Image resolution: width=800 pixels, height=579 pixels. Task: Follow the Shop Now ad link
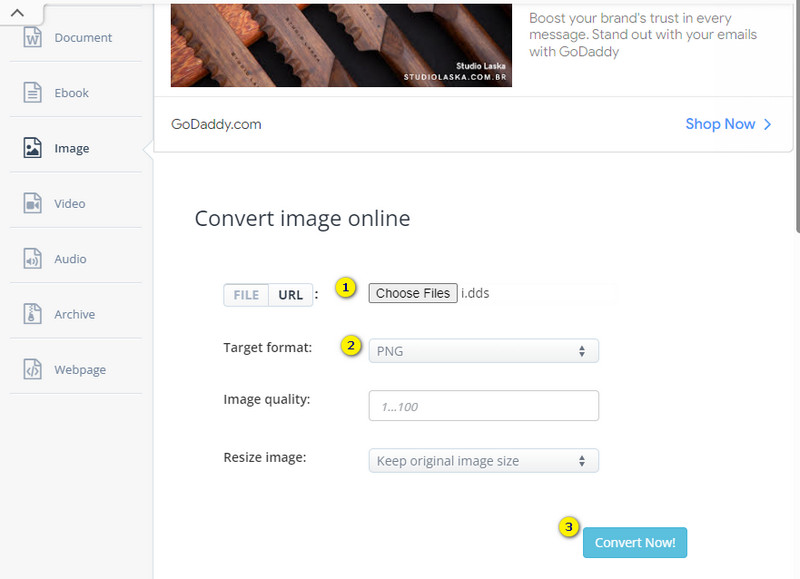(728, 124)
